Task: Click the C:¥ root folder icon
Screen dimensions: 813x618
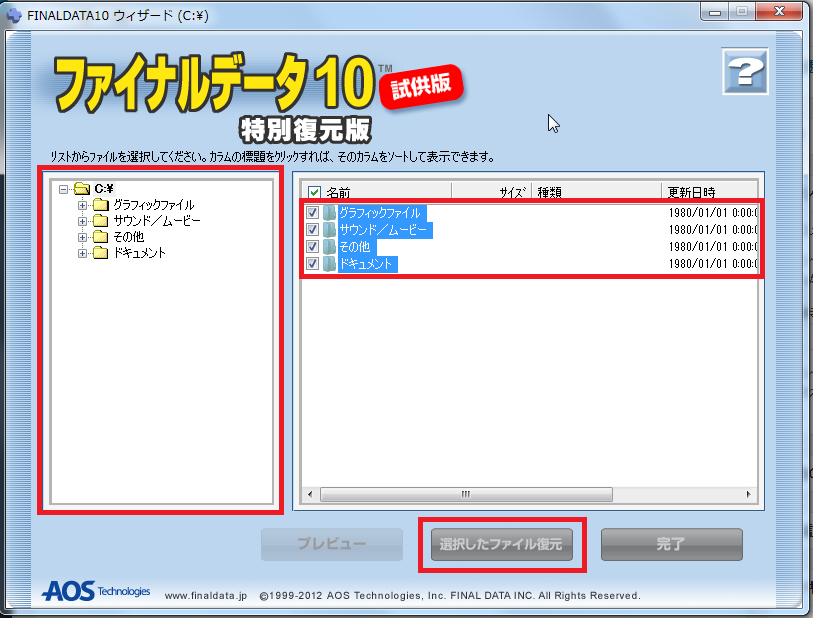Action: (82, 188)
